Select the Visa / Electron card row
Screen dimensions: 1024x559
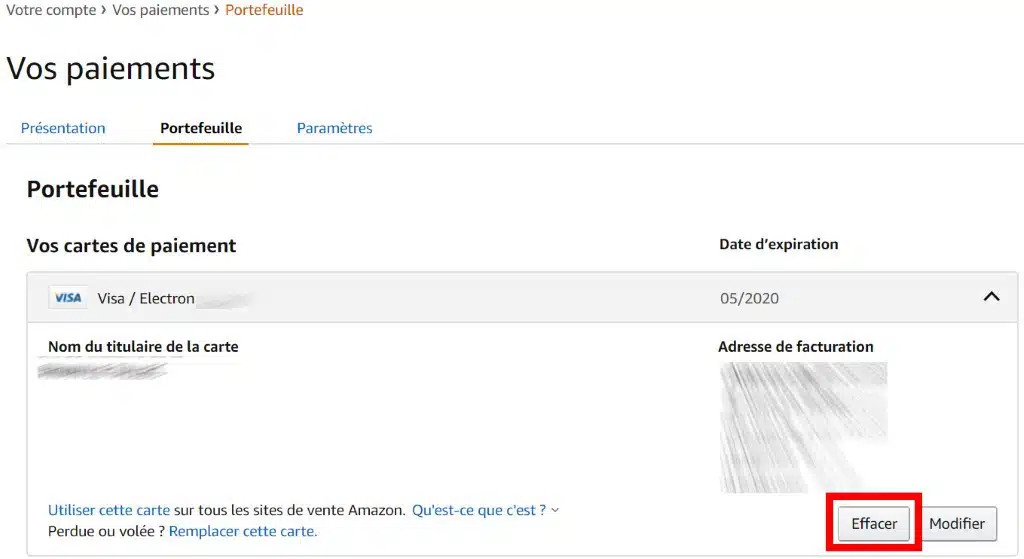point(522,298)
